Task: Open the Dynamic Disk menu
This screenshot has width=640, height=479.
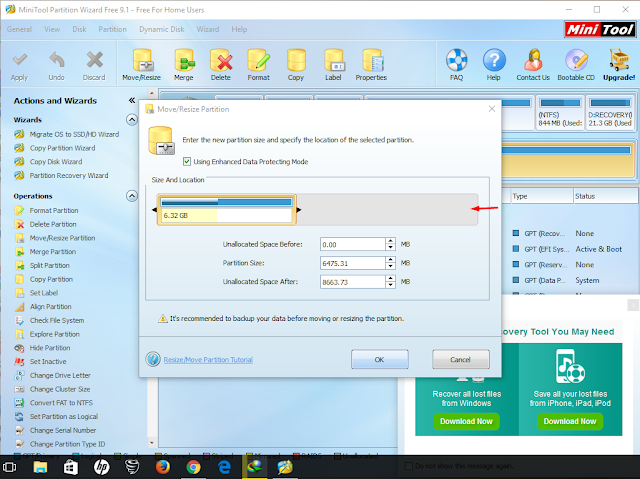Action: pos(162,29)
